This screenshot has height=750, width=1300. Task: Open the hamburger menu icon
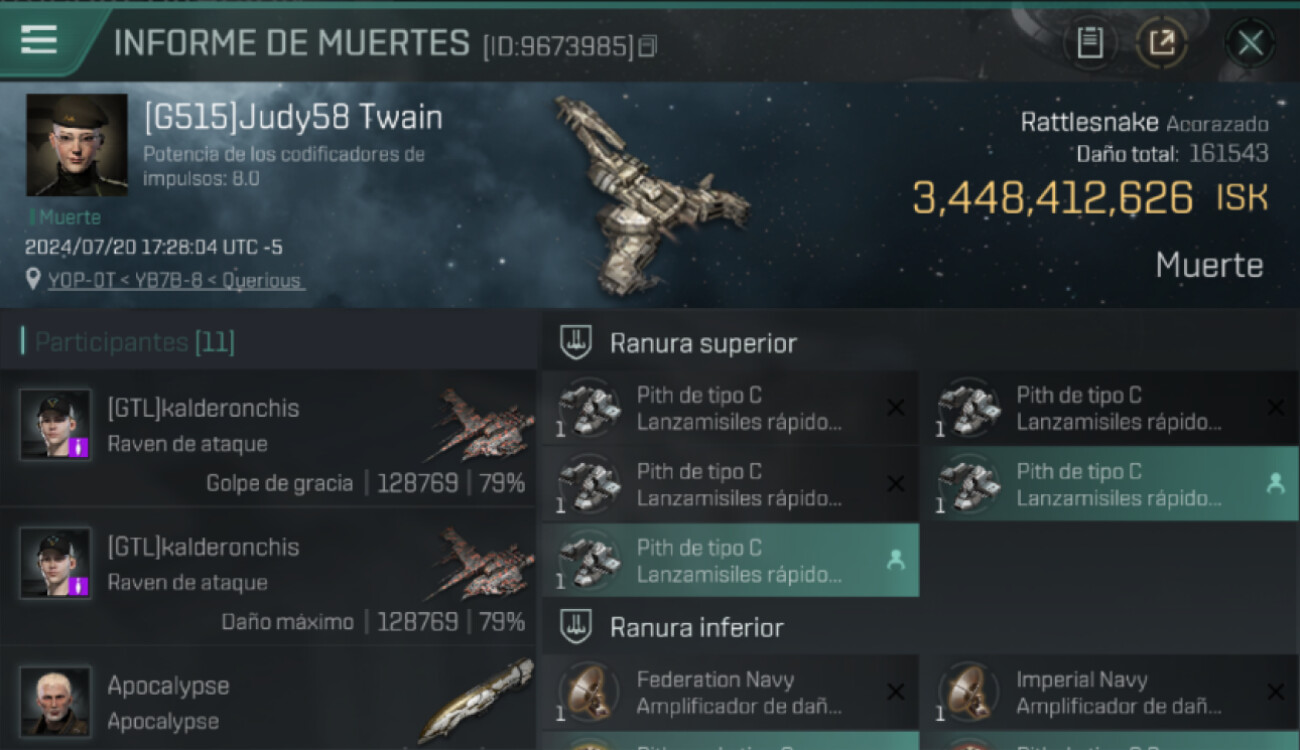point(38,40)
